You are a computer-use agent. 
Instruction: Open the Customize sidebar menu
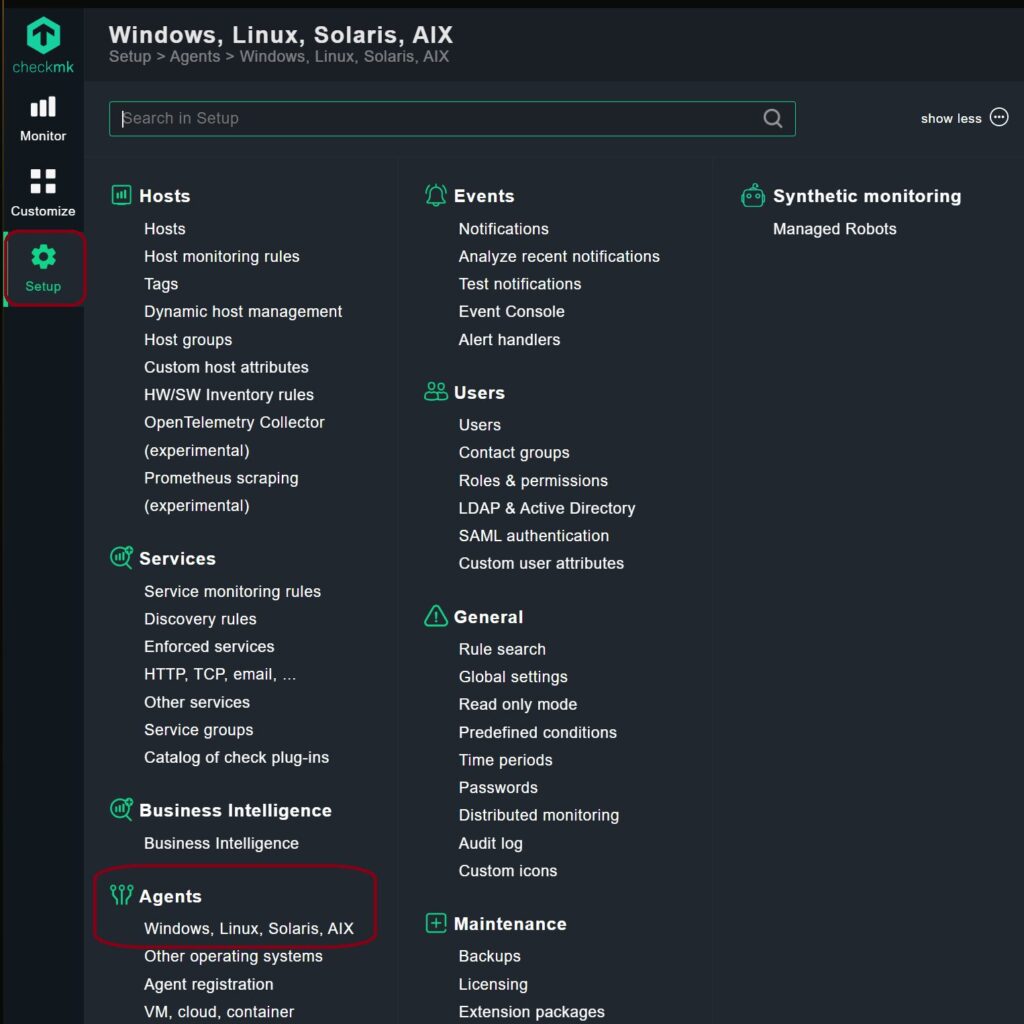pos(43,193)
